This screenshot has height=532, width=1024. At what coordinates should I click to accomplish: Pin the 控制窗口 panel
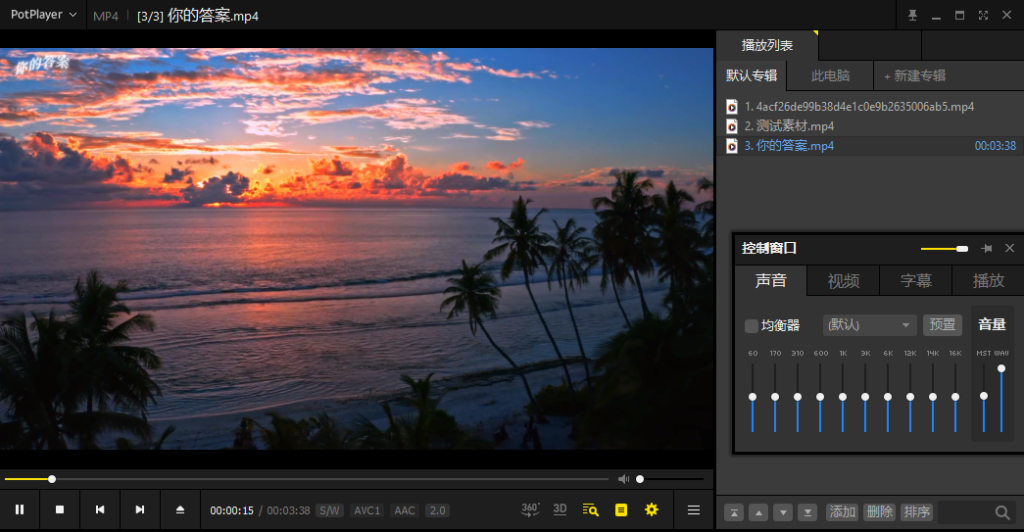pyautogui.click(x=987, y=248)
